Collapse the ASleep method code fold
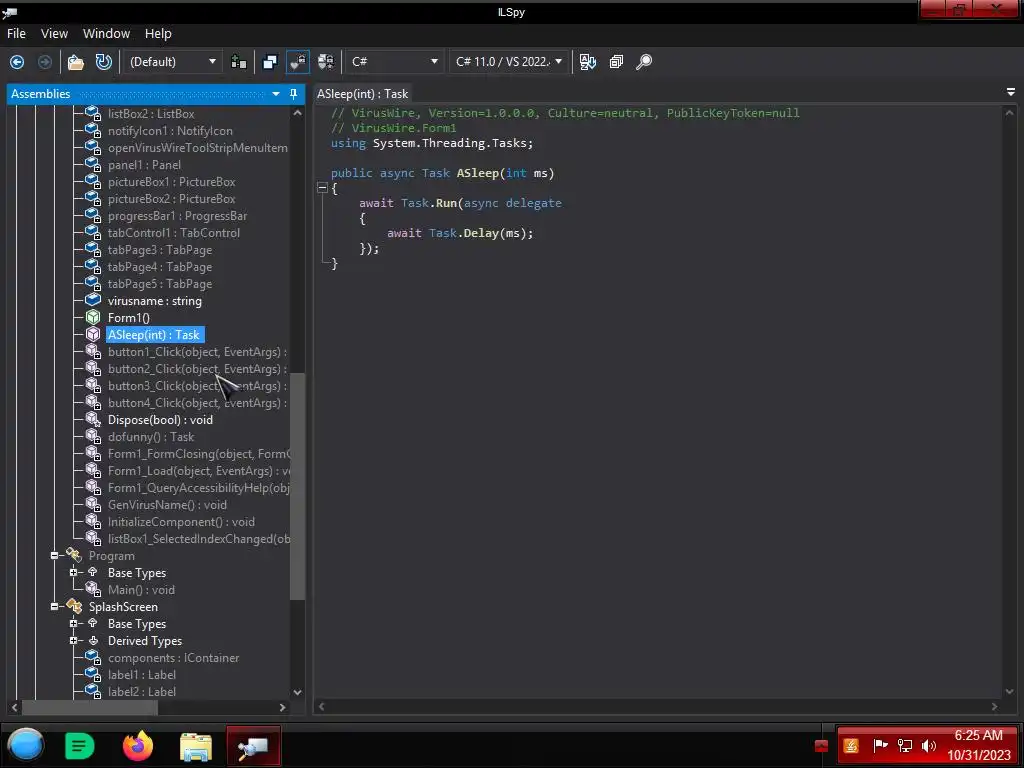 [x=322, y=188]
